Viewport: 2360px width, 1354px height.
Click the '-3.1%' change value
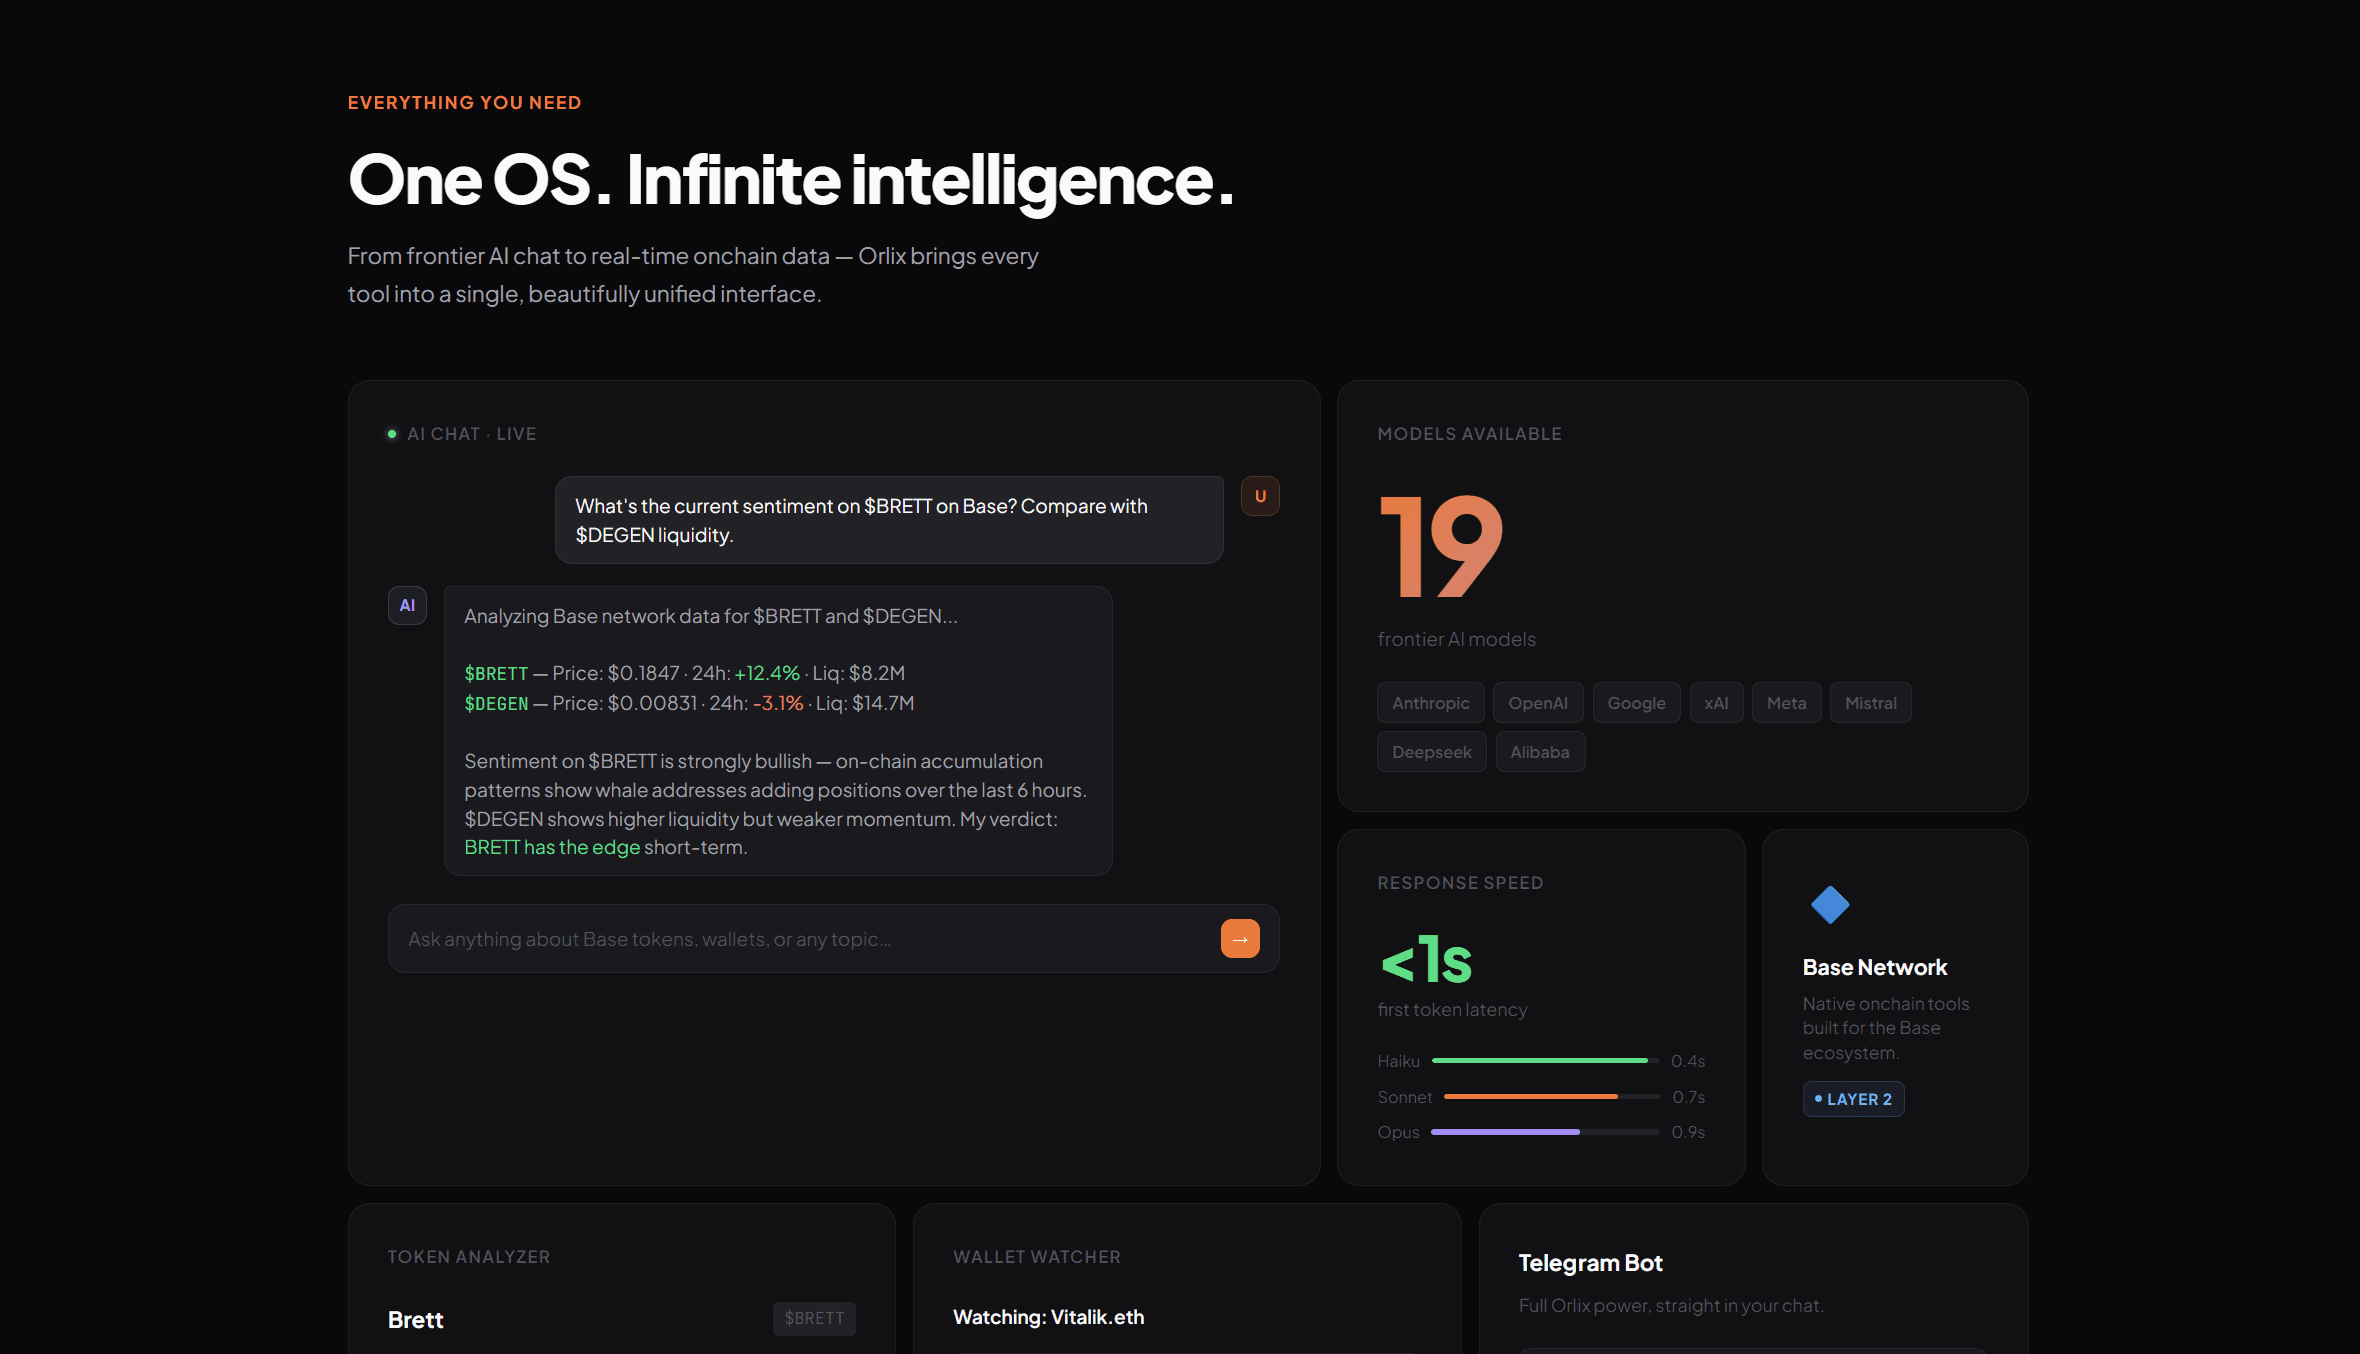coord(778,703)
